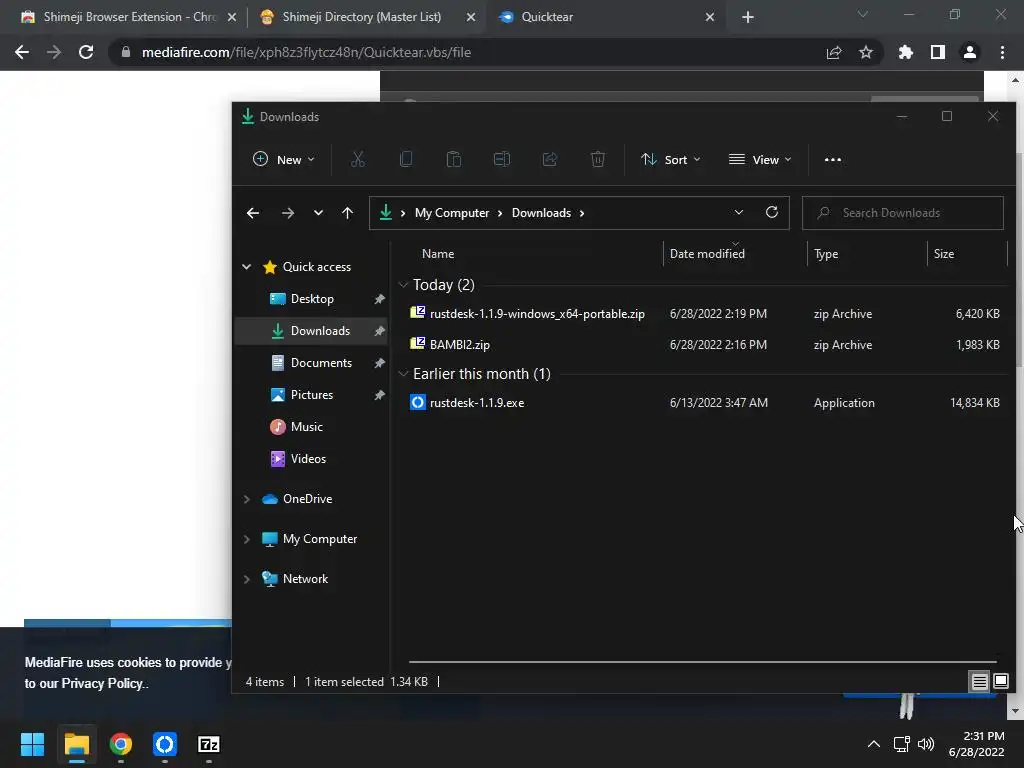This screenshot has width=1024, height=768.
Task: Open Videos folder in navigation pane
Action: 308,458
